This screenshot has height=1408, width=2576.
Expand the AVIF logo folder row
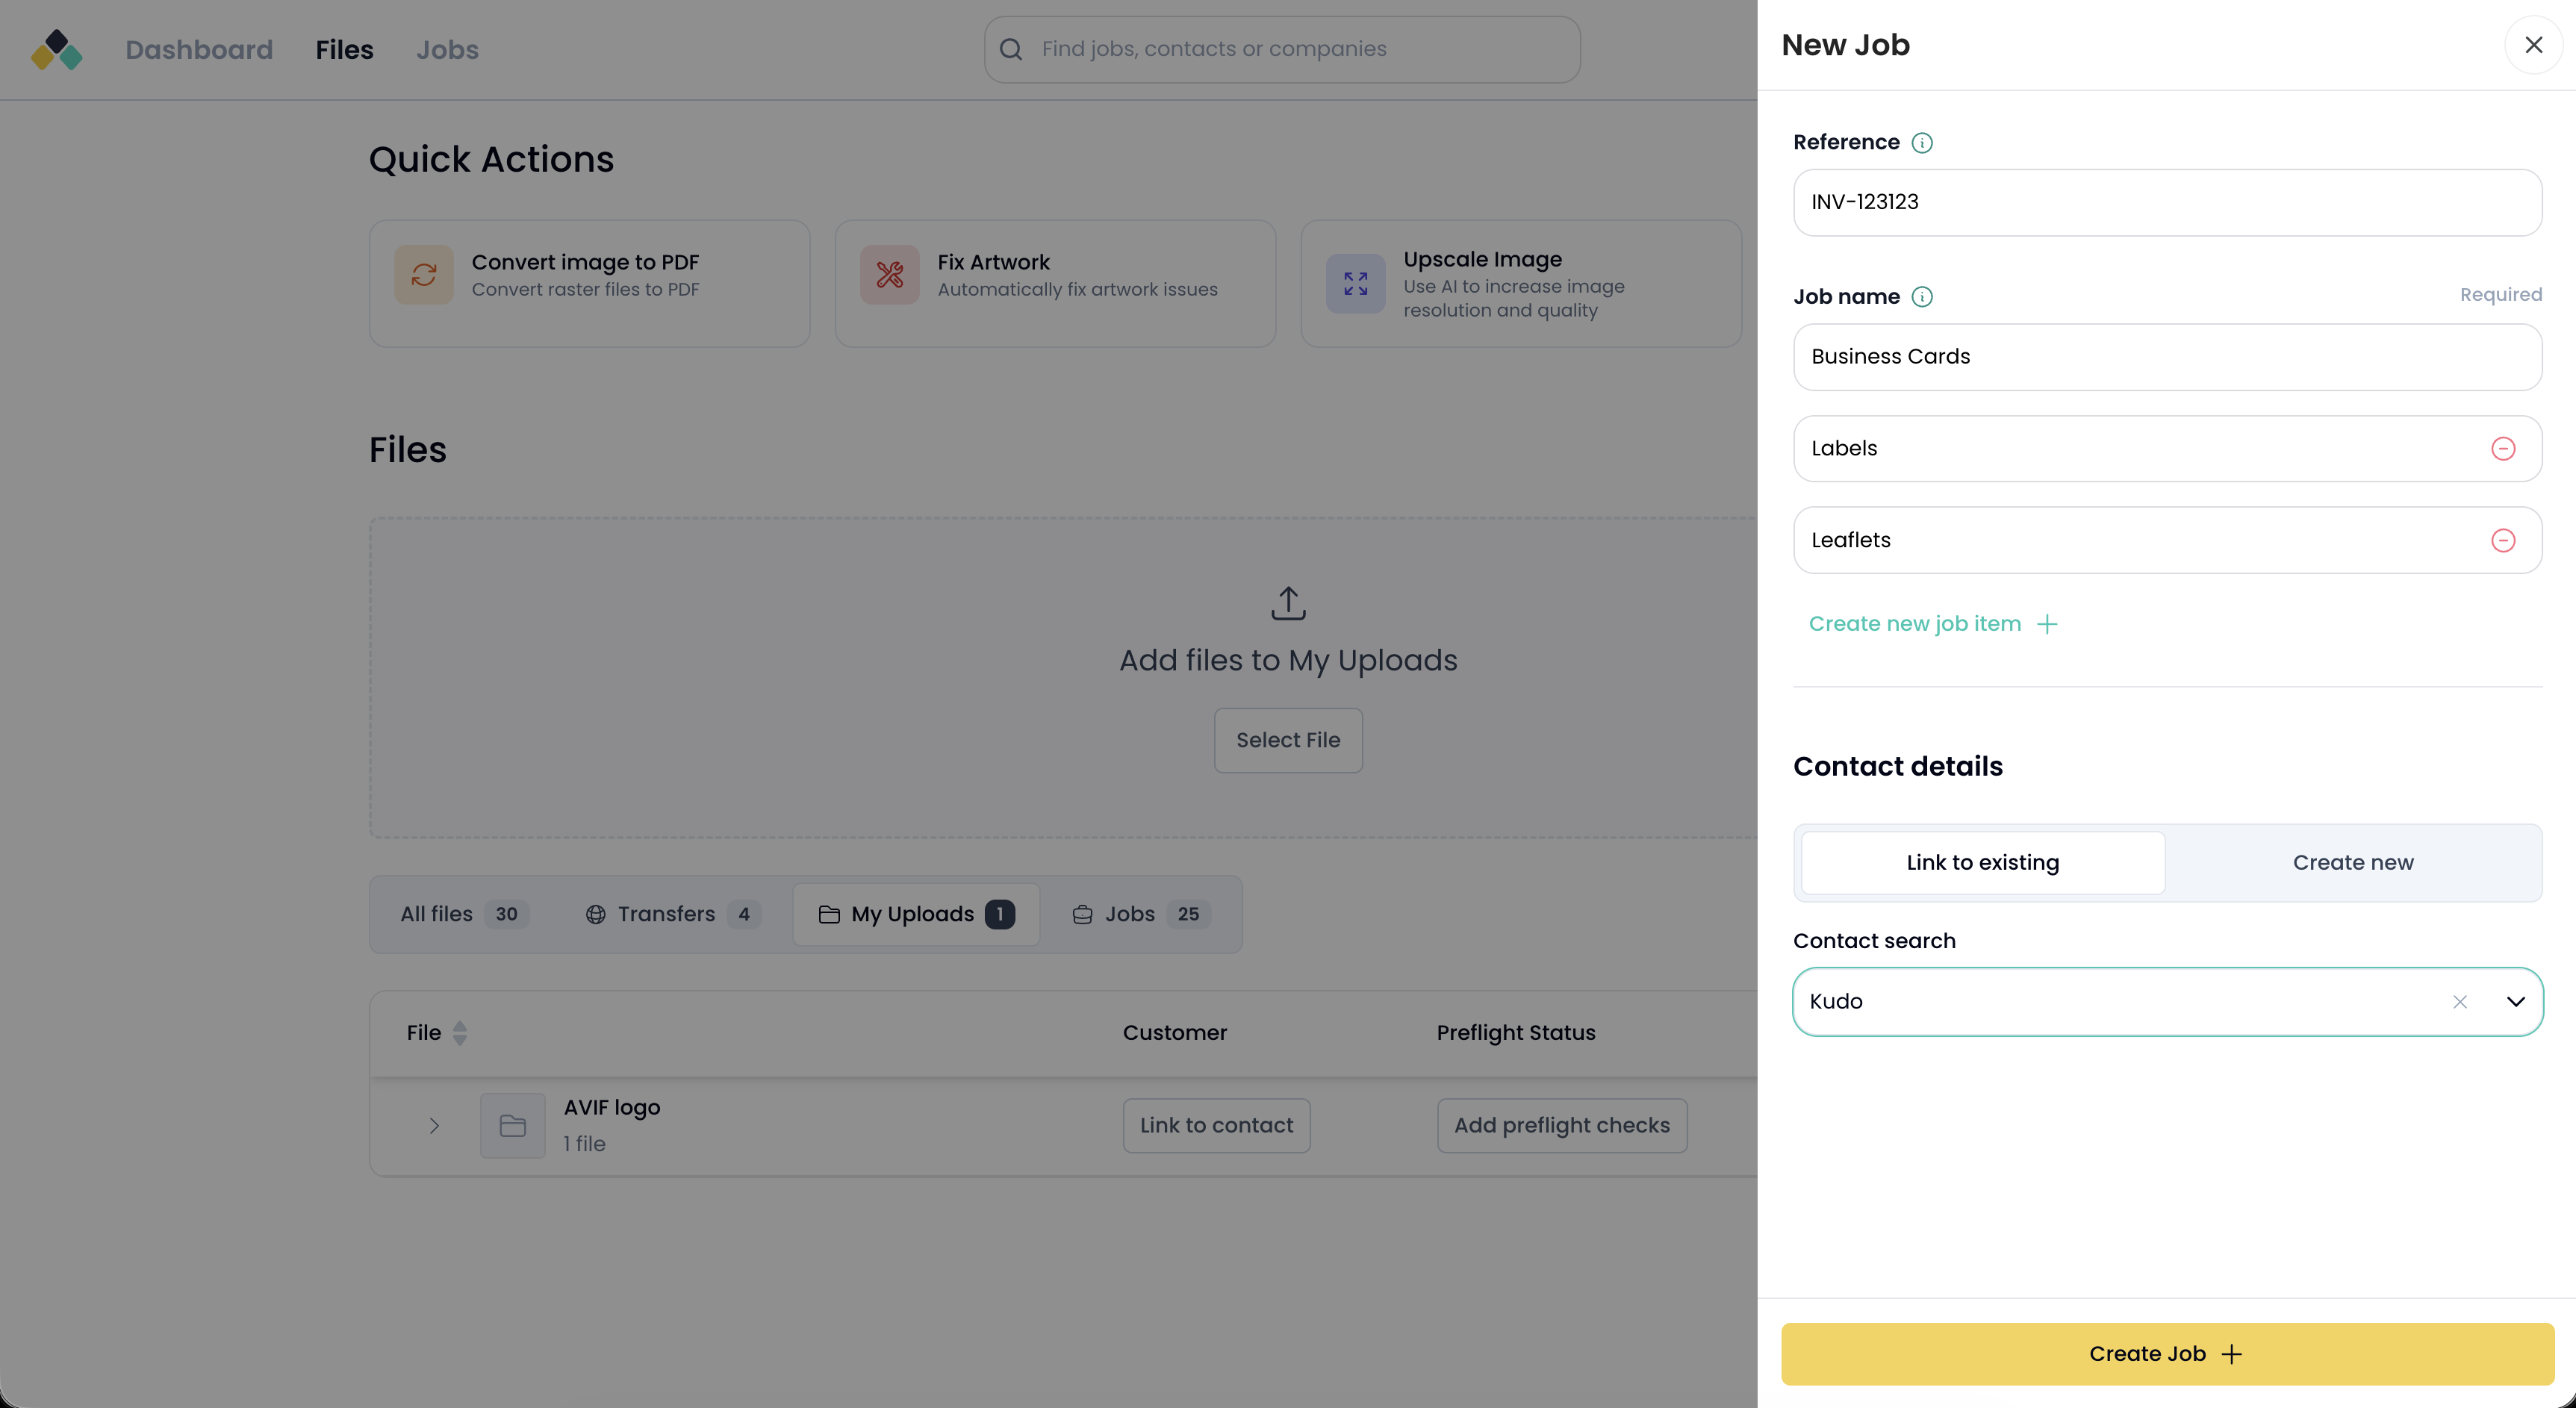click(x=434, y=1126)
